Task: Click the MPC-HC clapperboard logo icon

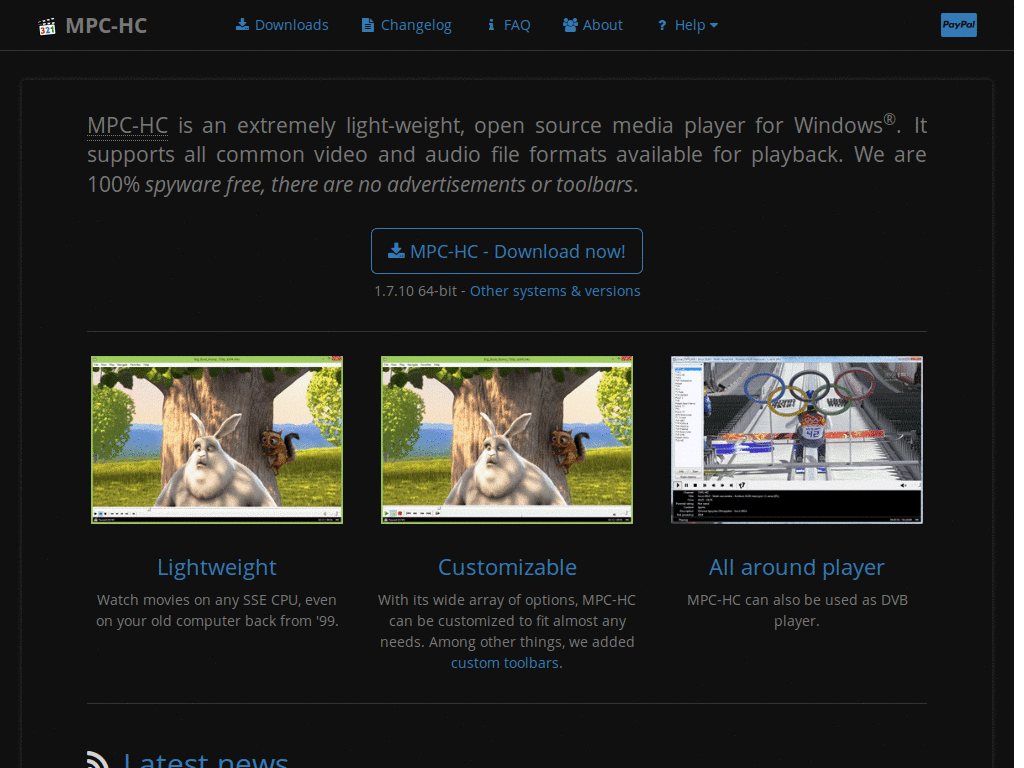Action: tap(47, 26)
